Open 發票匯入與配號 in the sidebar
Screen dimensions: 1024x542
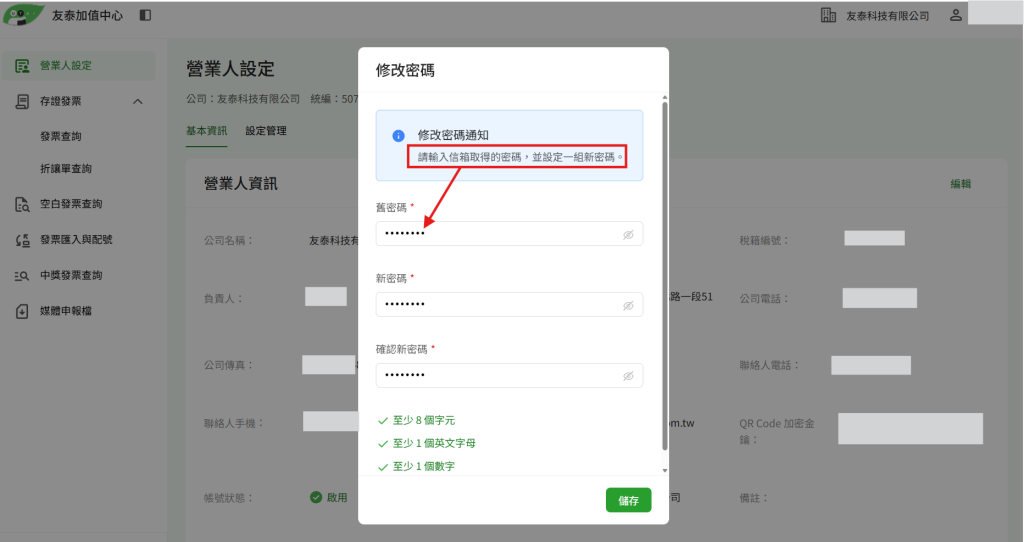[x=78, y=240]
